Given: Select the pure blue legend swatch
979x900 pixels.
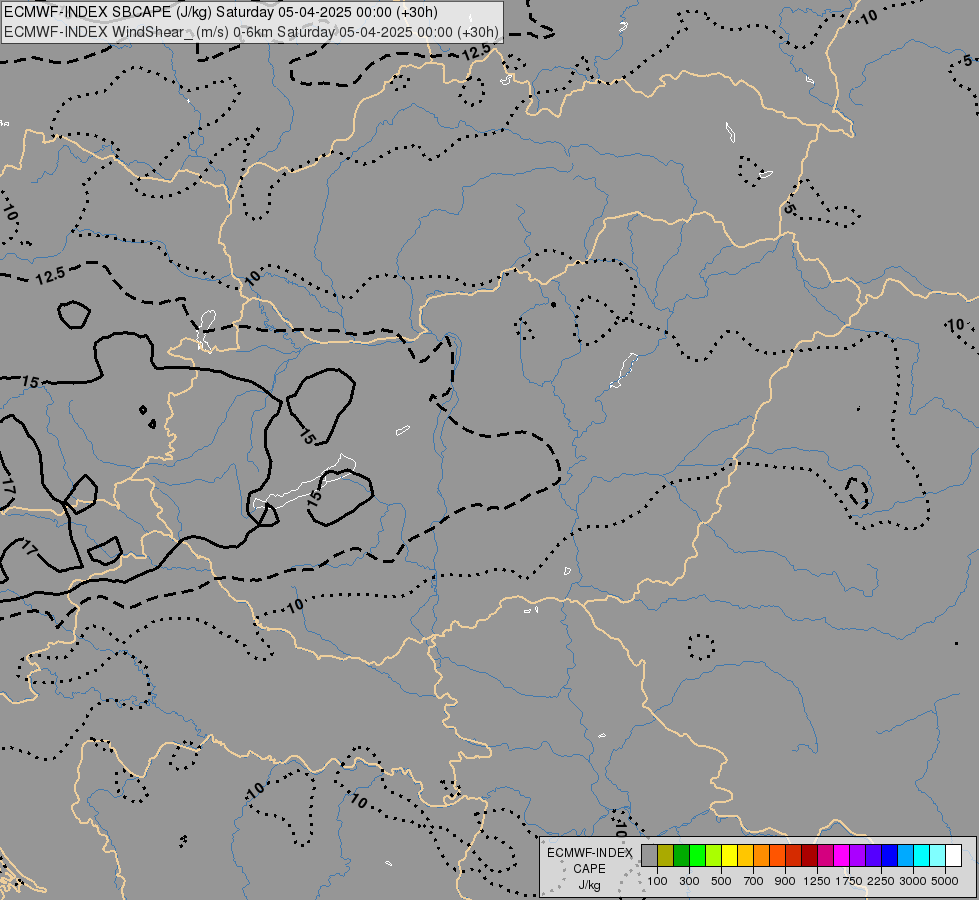Looking at the screenshot, I should 889,855.
